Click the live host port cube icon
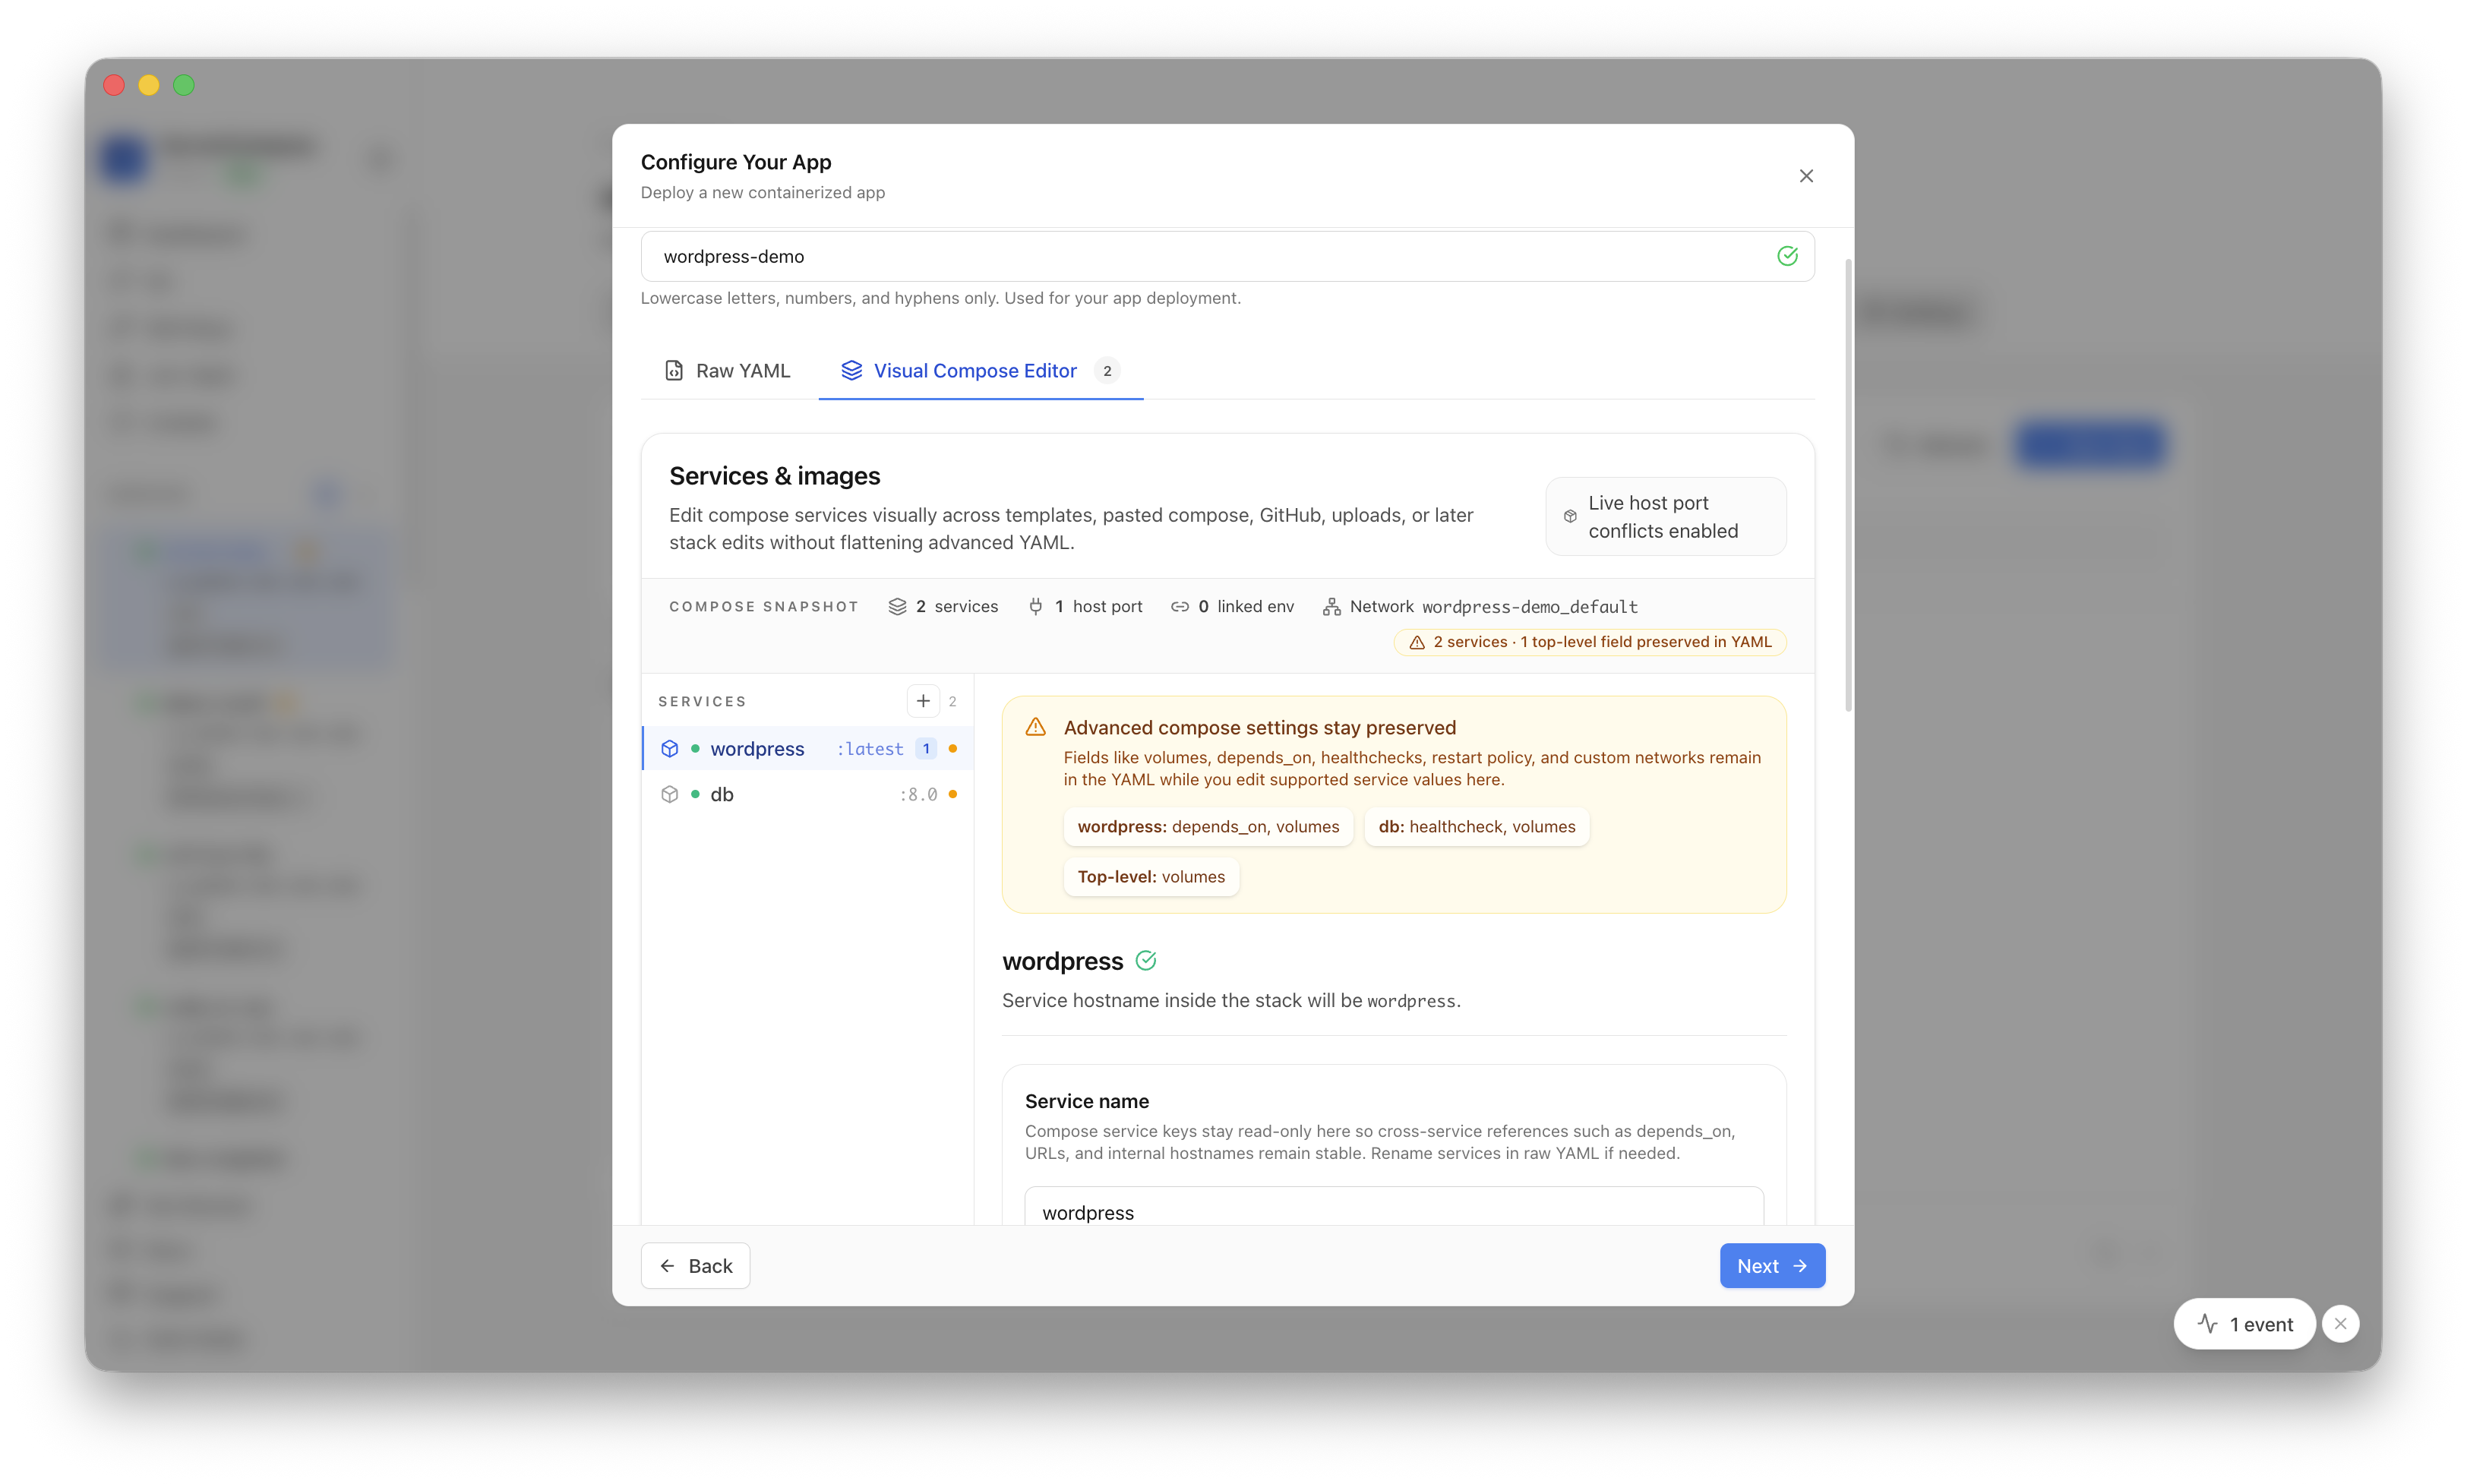This screenshot has width=2467, height=1484. [1570, 517]
